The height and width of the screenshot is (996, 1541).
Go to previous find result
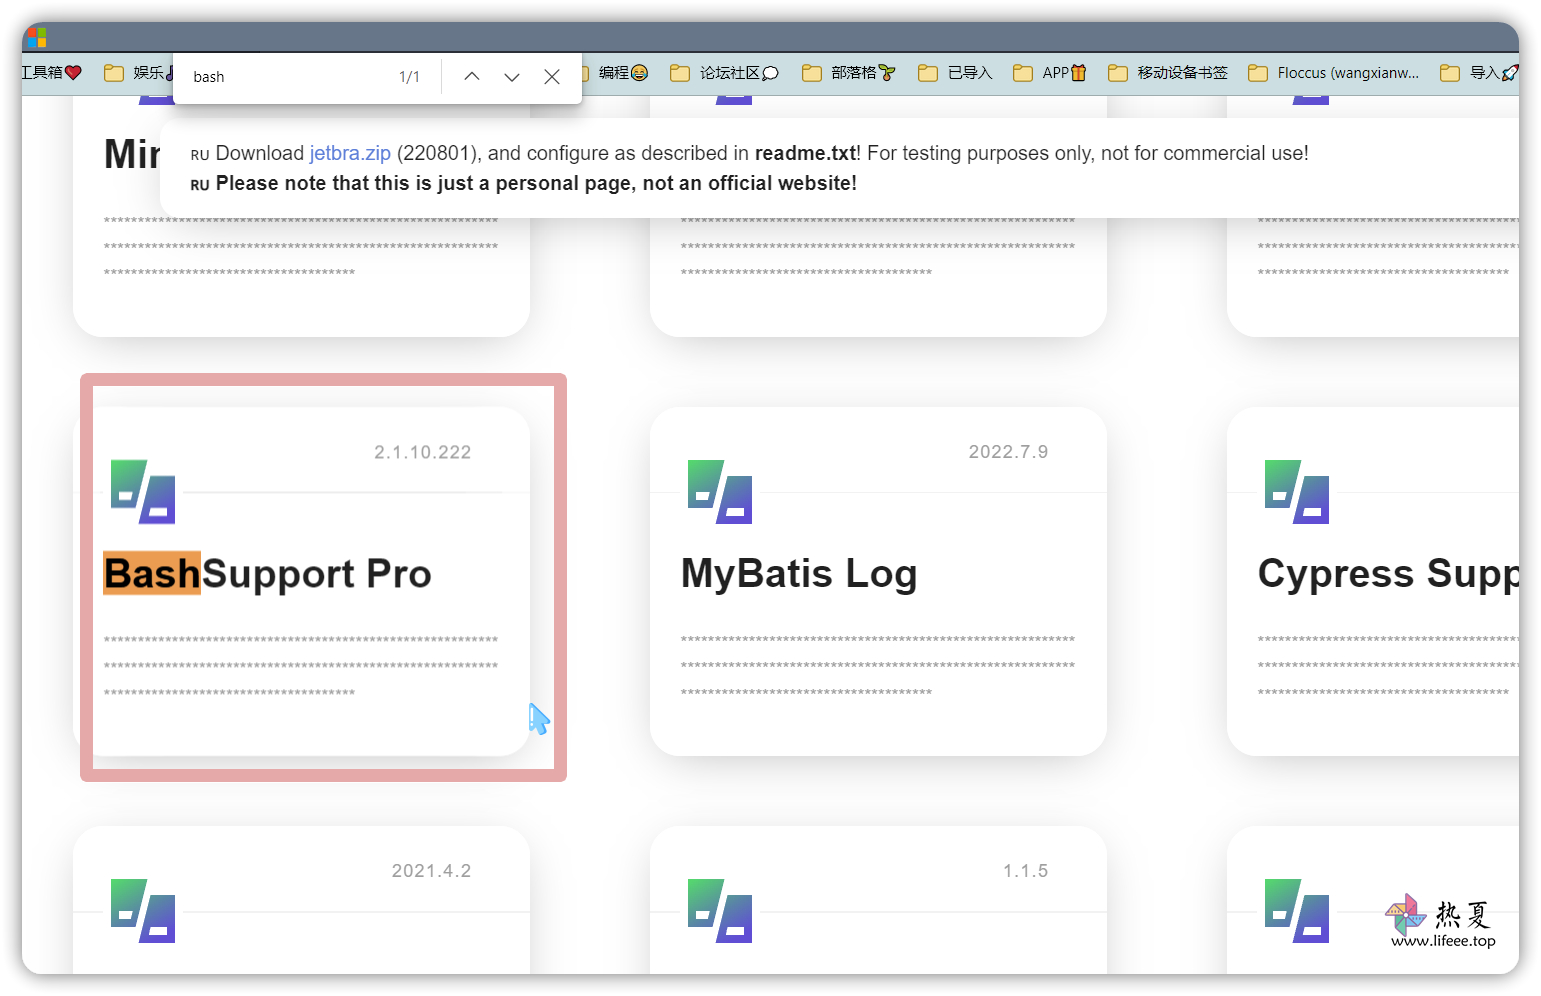(x=472, y=77)
